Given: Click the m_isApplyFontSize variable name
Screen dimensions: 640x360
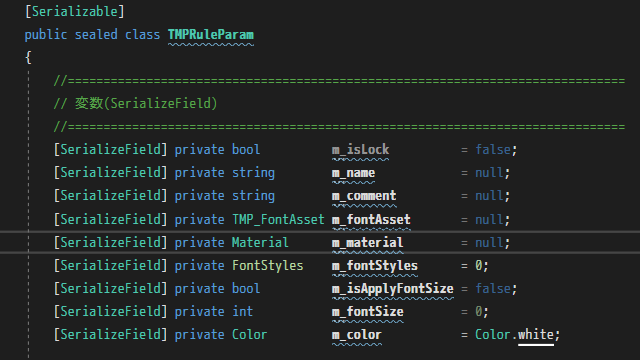Looking at the screenshot, I should click(x=393, y=289).
